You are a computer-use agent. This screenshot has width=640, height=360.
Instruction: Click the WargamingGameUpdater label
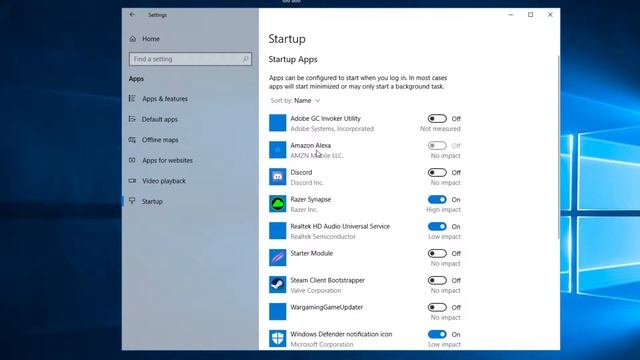(x=327, y=307)
